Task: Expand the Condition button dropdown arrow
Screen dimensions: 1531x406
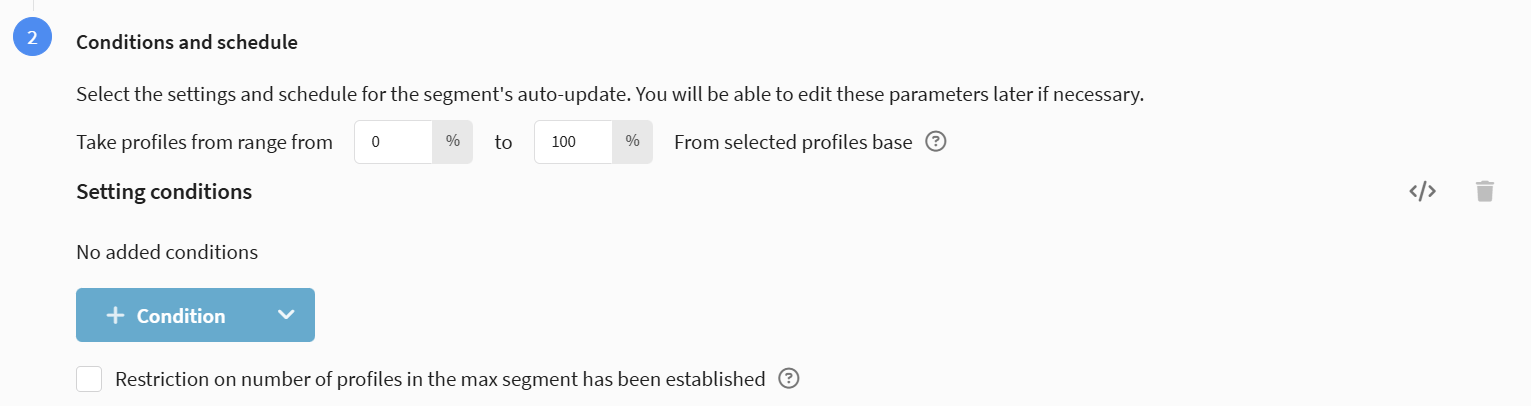Action: pyautogui.click(x=287, y=315)
